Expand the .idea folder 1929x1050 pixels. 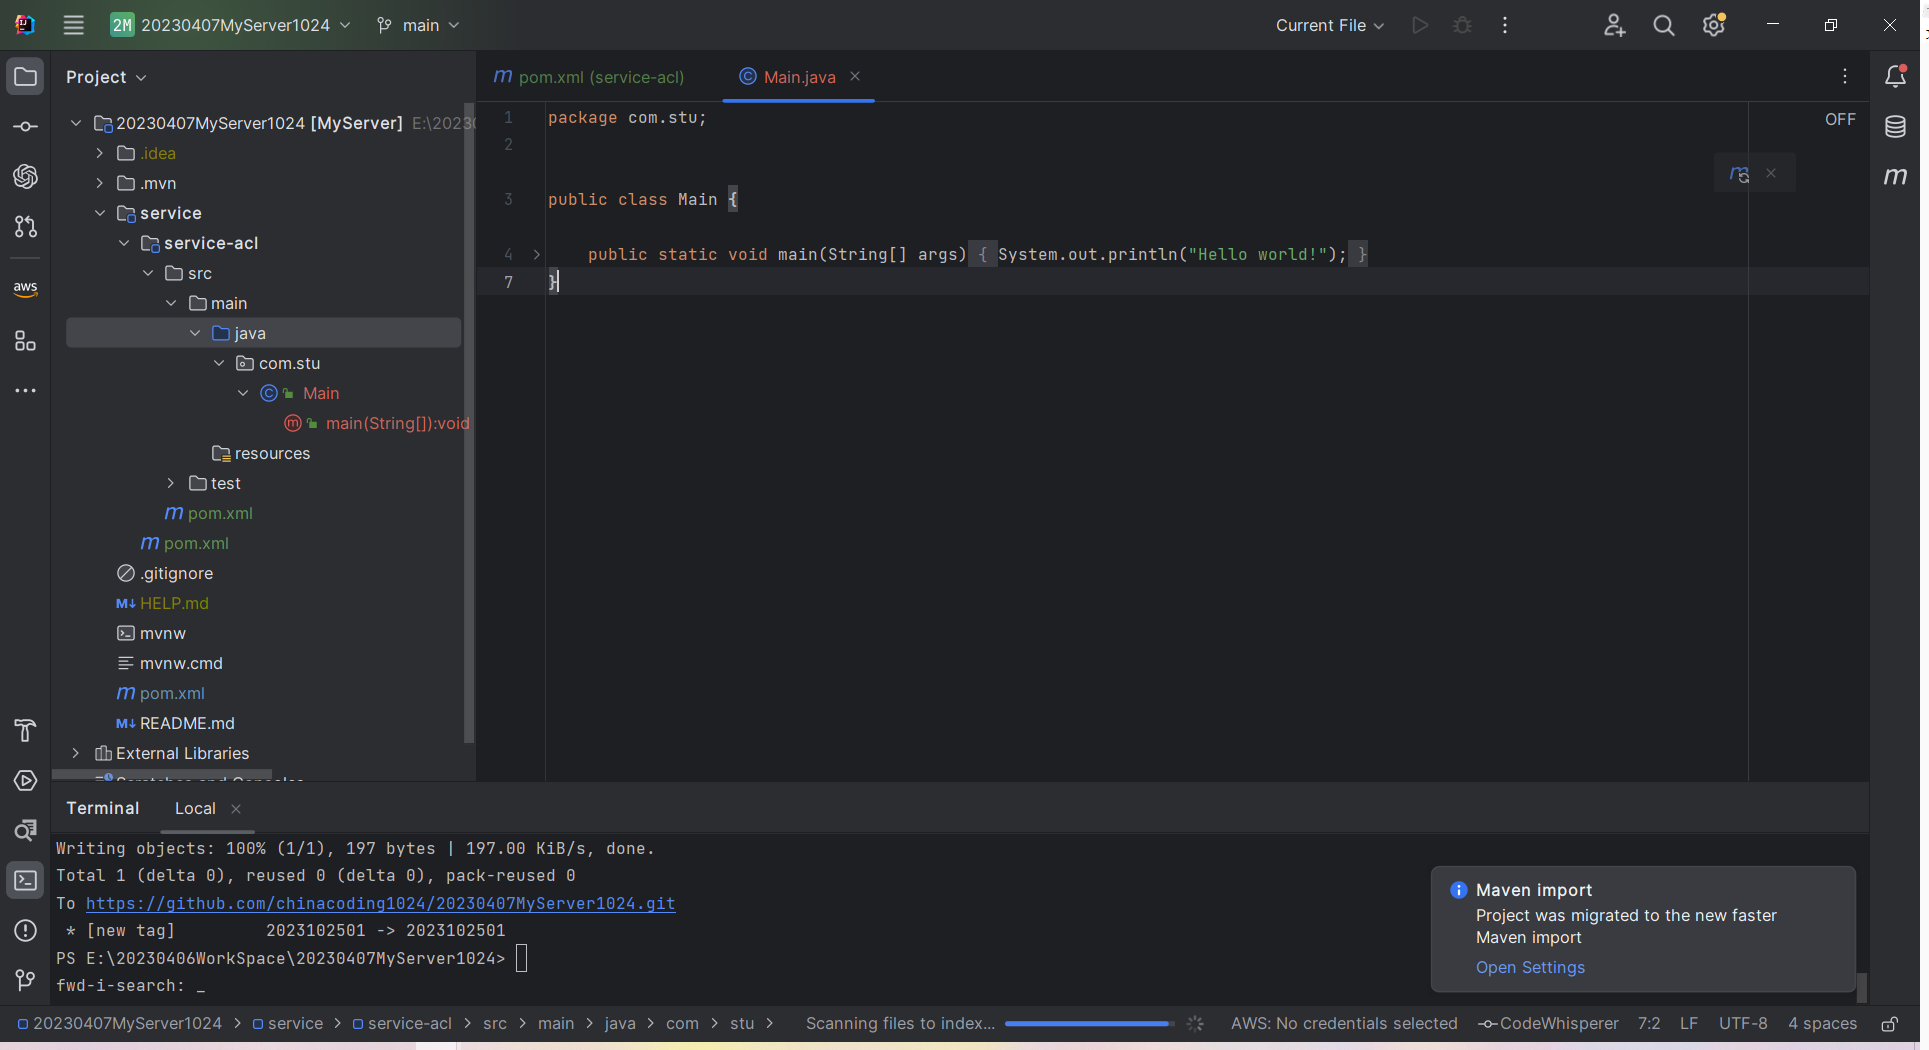click(100, 153)
